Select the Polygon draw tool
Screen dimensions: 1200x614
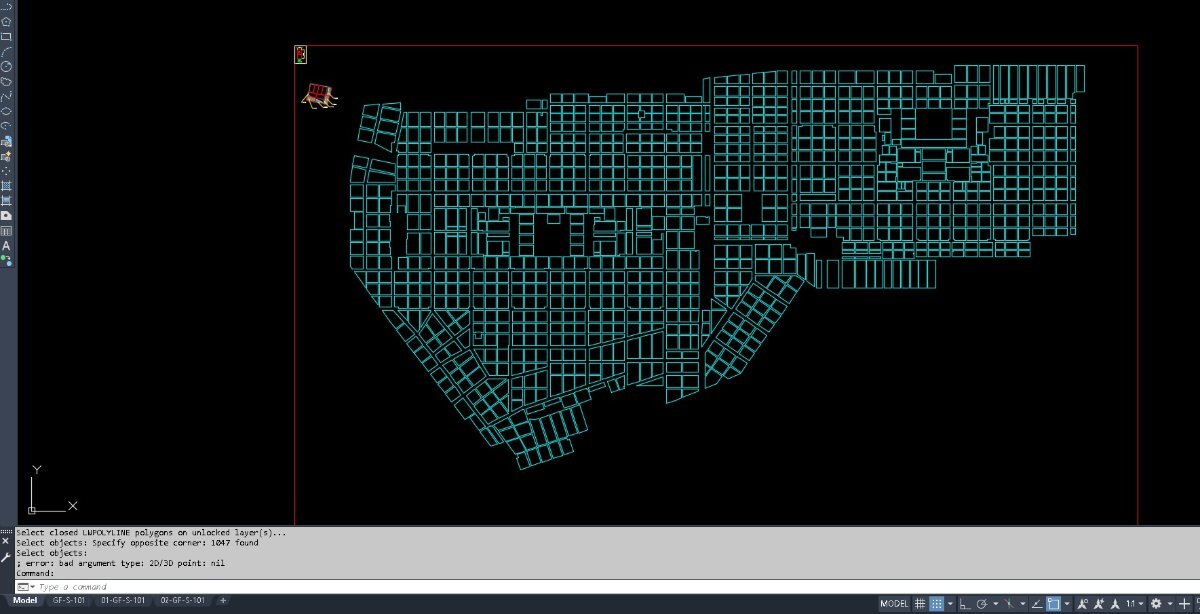(x=6, y=21)
